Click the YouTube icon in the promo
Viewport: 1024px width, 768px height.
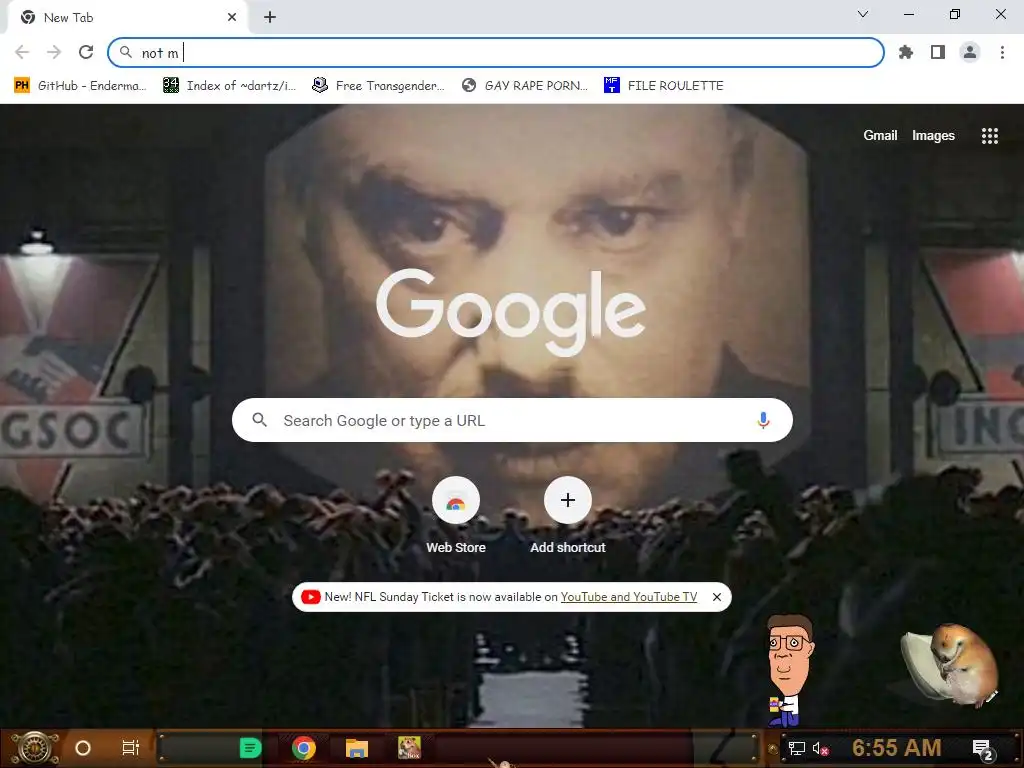(311, 597)
